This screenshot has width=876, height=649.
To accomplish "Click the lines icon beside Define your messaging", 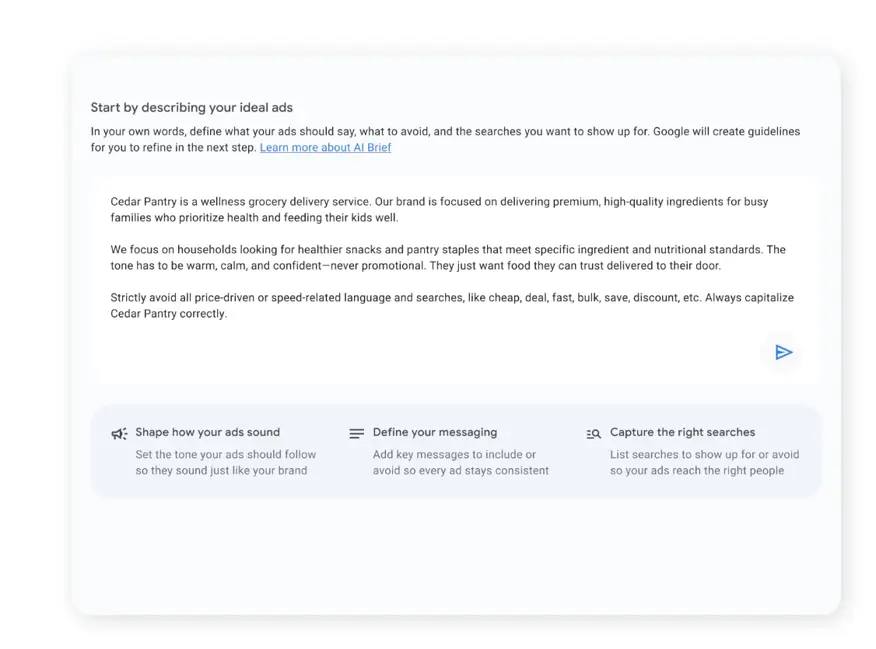I will pos(356,433).
